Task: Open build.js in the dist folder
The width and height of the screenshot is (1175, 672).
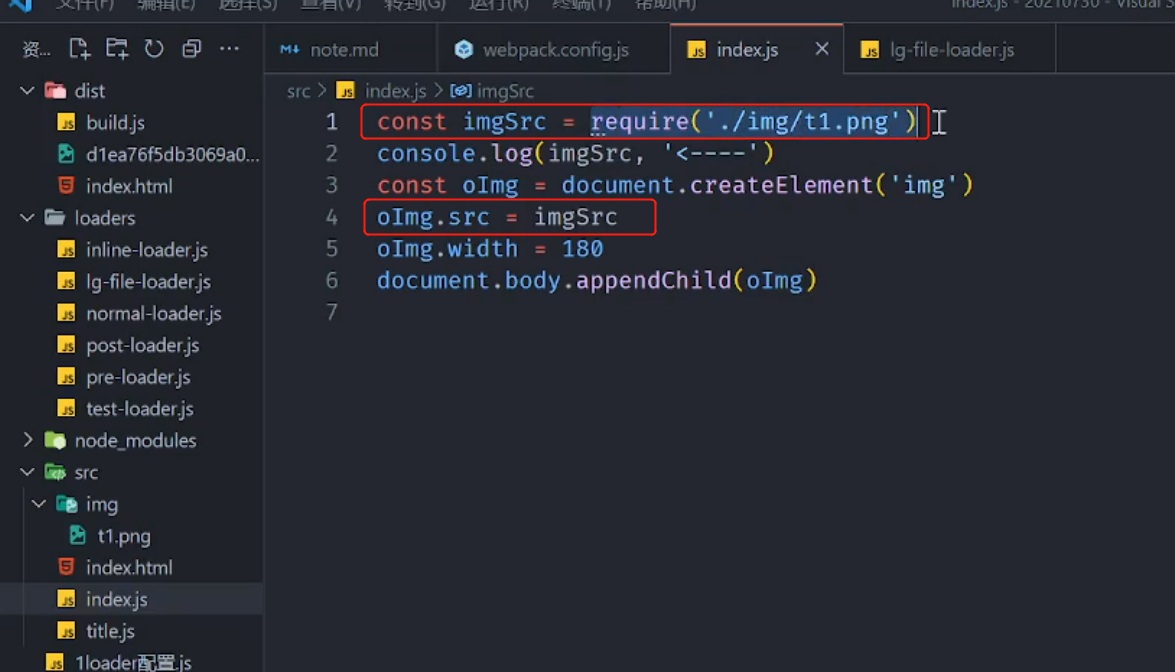Action: (x=115, y=123)
